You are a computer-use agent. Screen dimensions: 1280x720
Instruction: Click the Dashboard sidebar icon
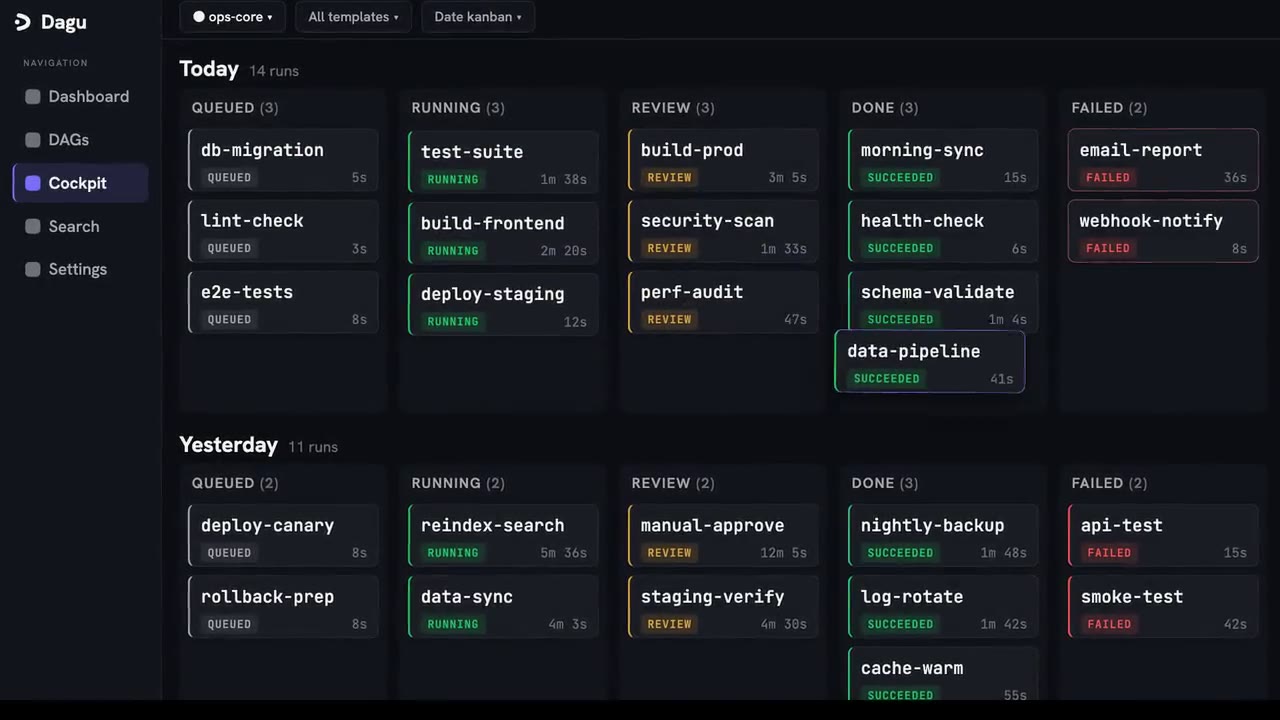coord(33,97)
